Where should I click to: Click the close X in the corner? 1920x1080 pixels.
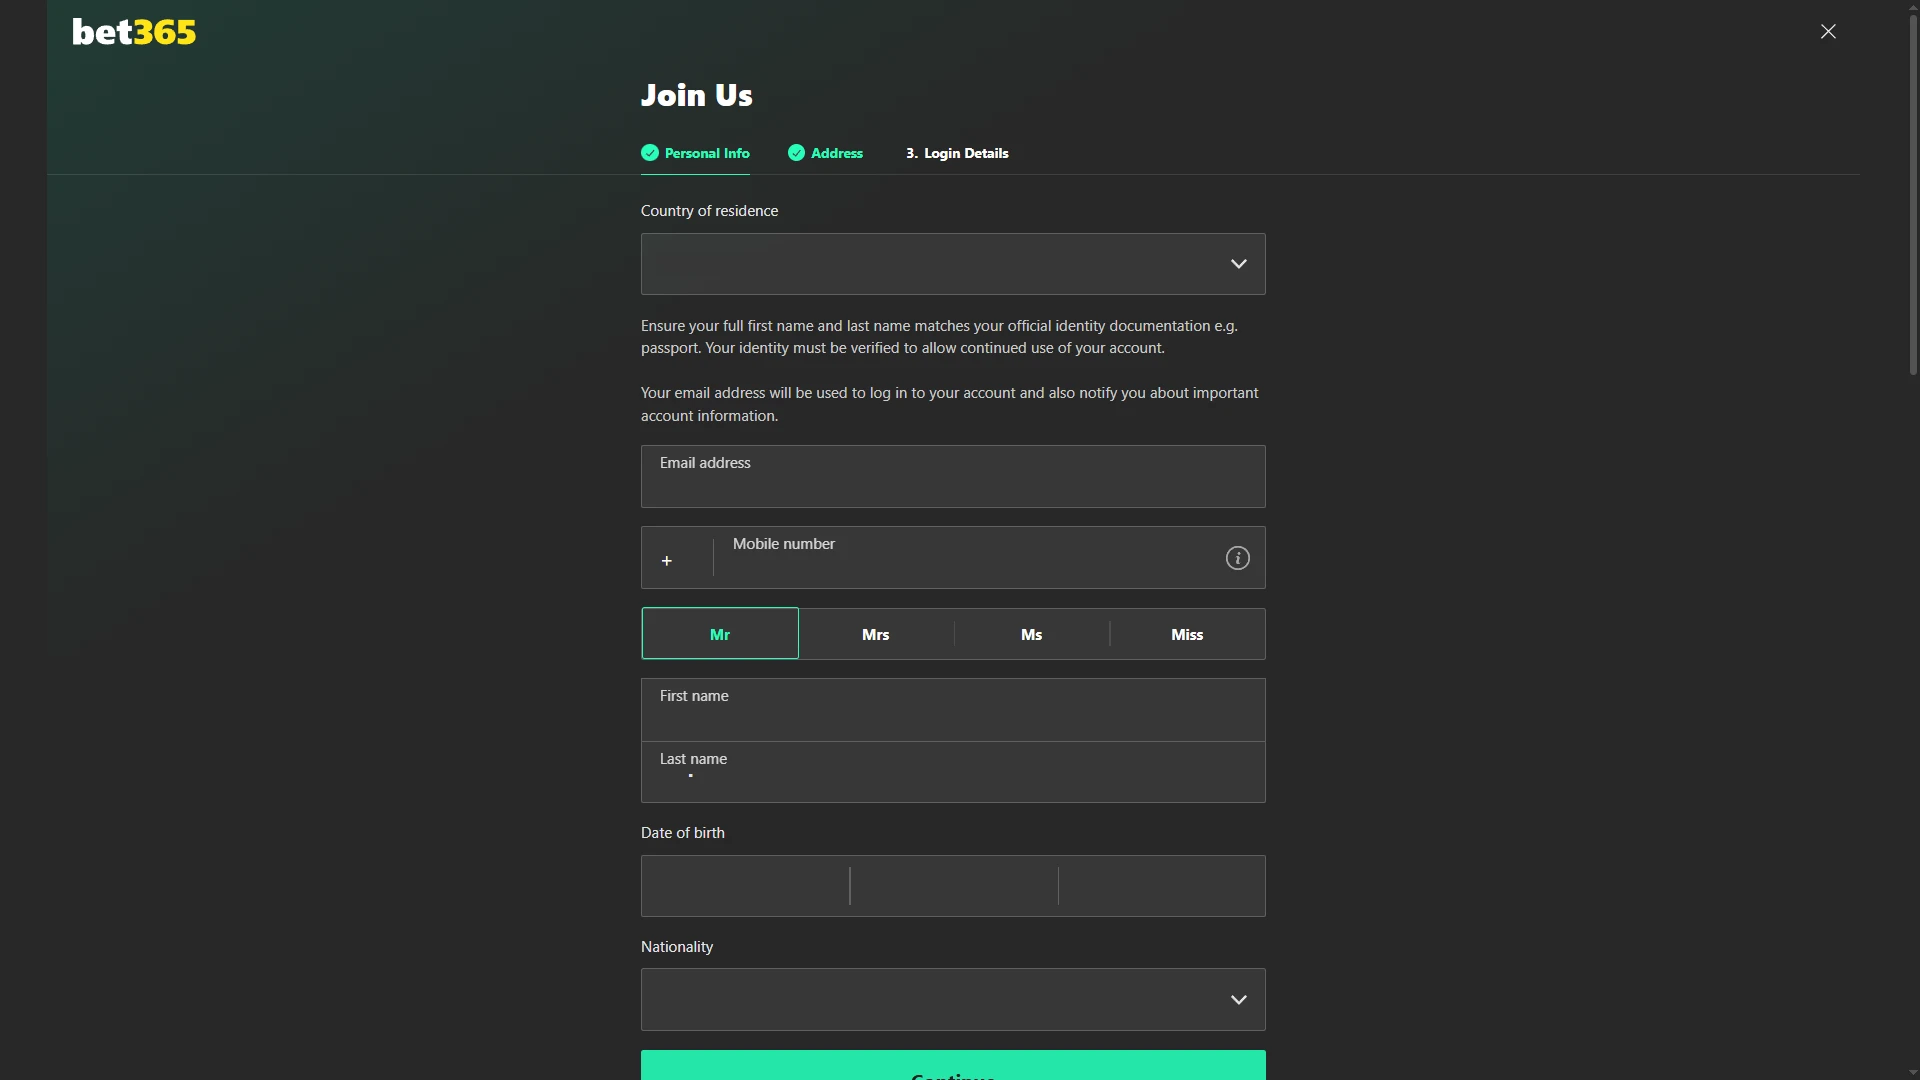(1828, 31)
